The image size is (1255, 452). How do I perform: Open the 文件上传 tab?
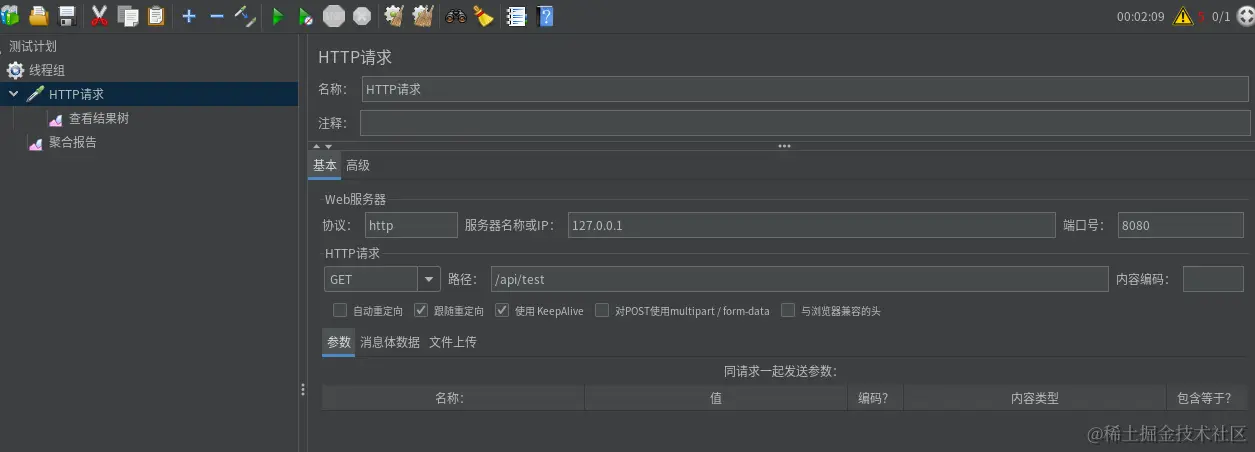tap(453, 342)
